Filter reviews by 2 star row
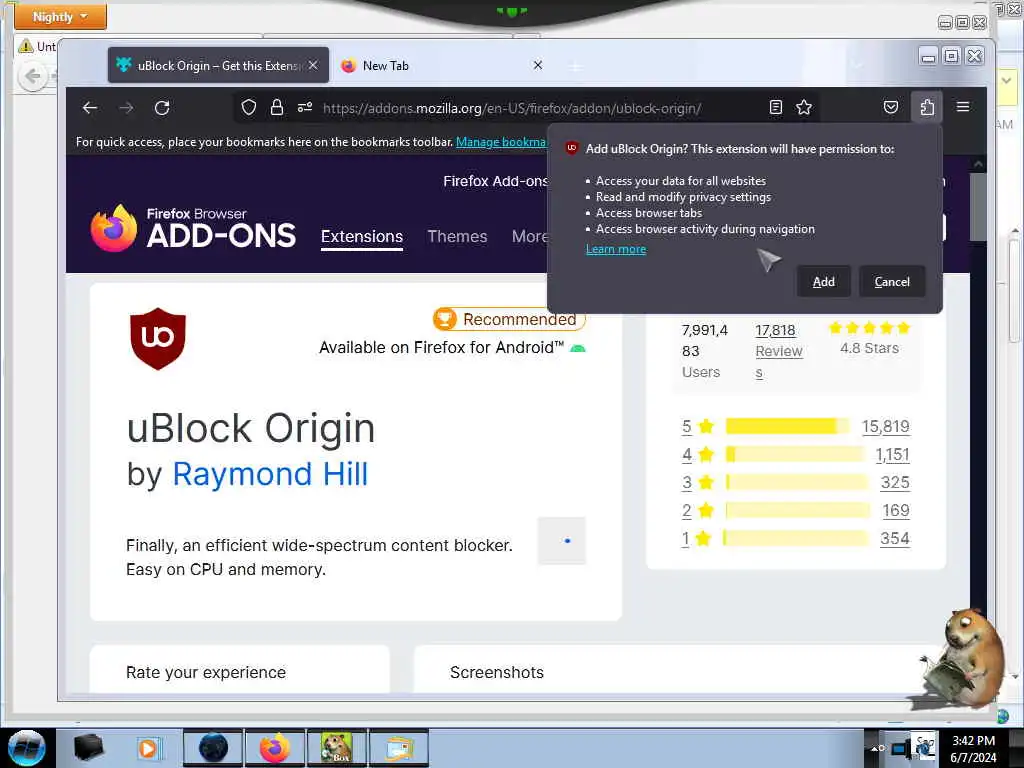 pos(795,511)
